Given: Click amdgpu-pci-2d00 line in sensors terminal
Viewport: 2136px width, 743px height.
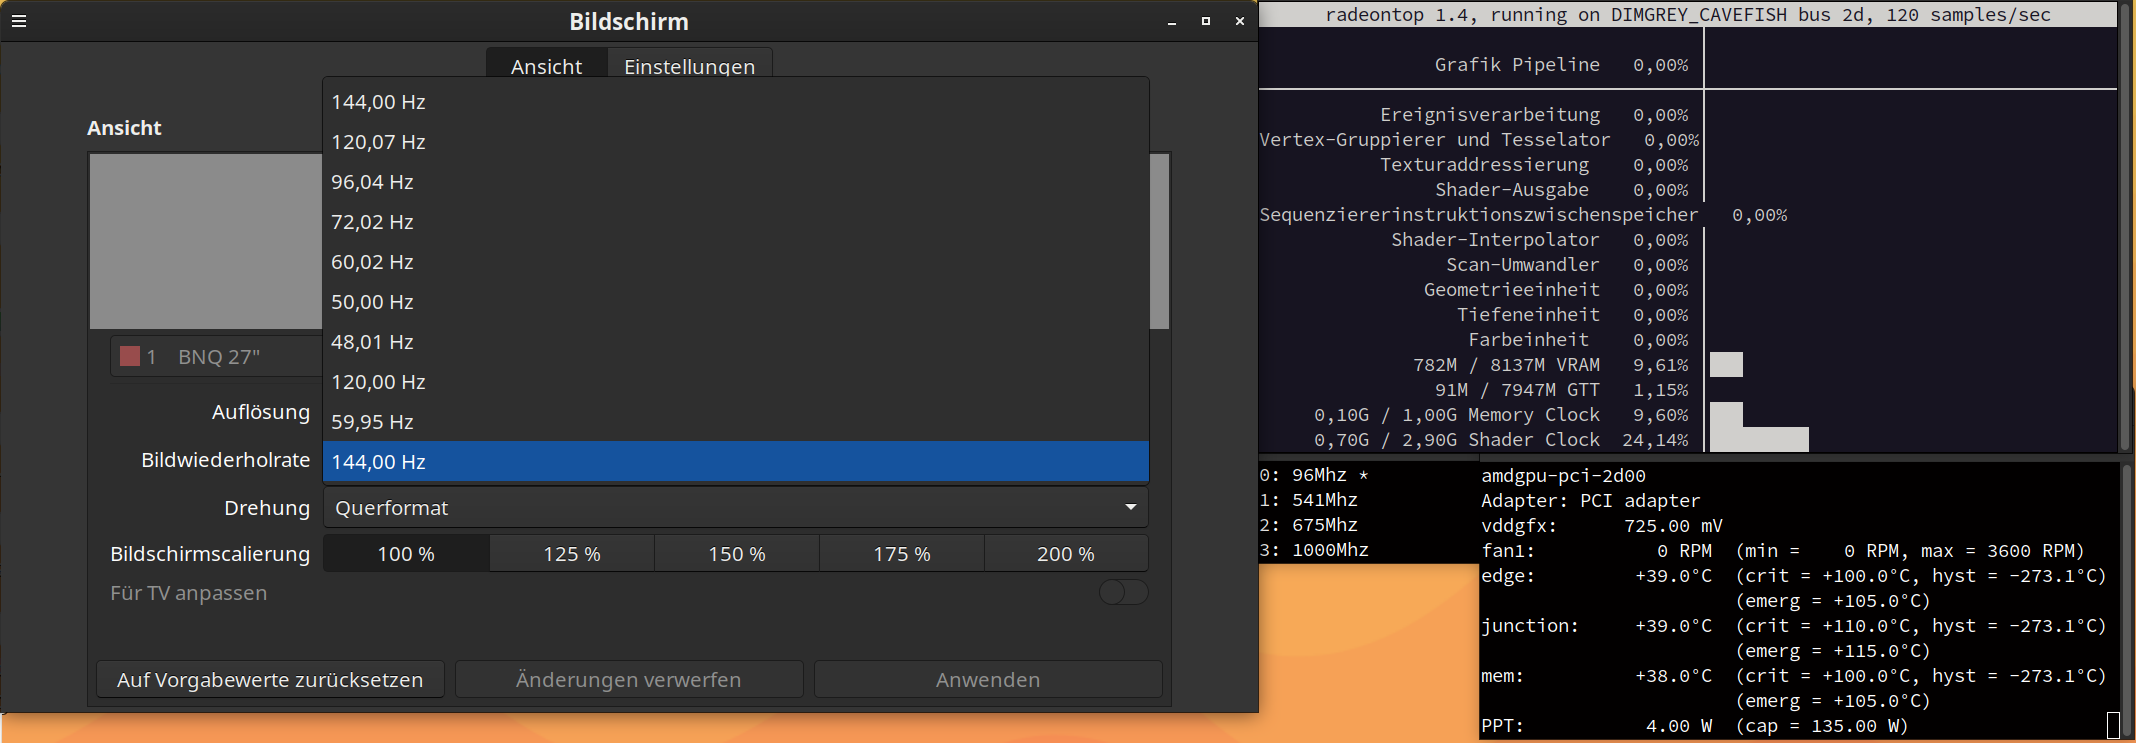Looking at the screenshot, I should tap(1563, 476).
